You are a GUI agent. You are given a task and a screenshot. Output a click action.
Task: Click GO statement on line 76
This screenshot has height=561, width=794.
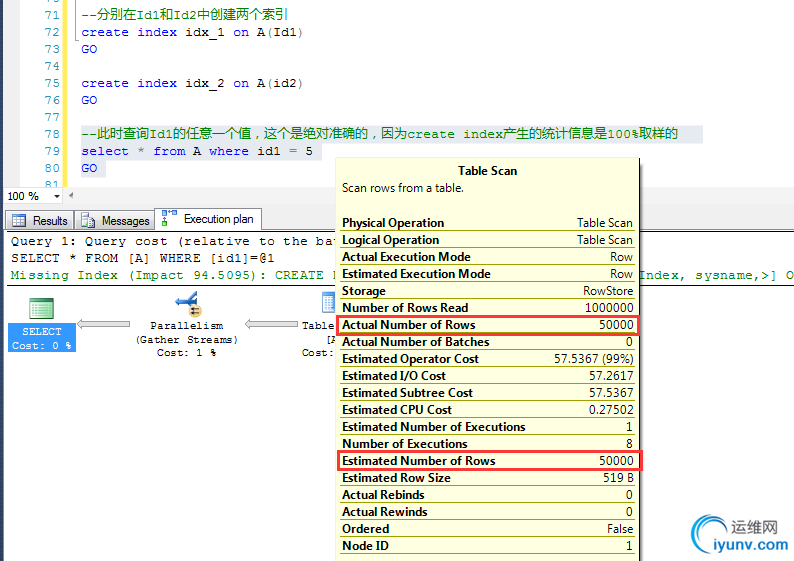pyautogui.click(x=89, y=100)
